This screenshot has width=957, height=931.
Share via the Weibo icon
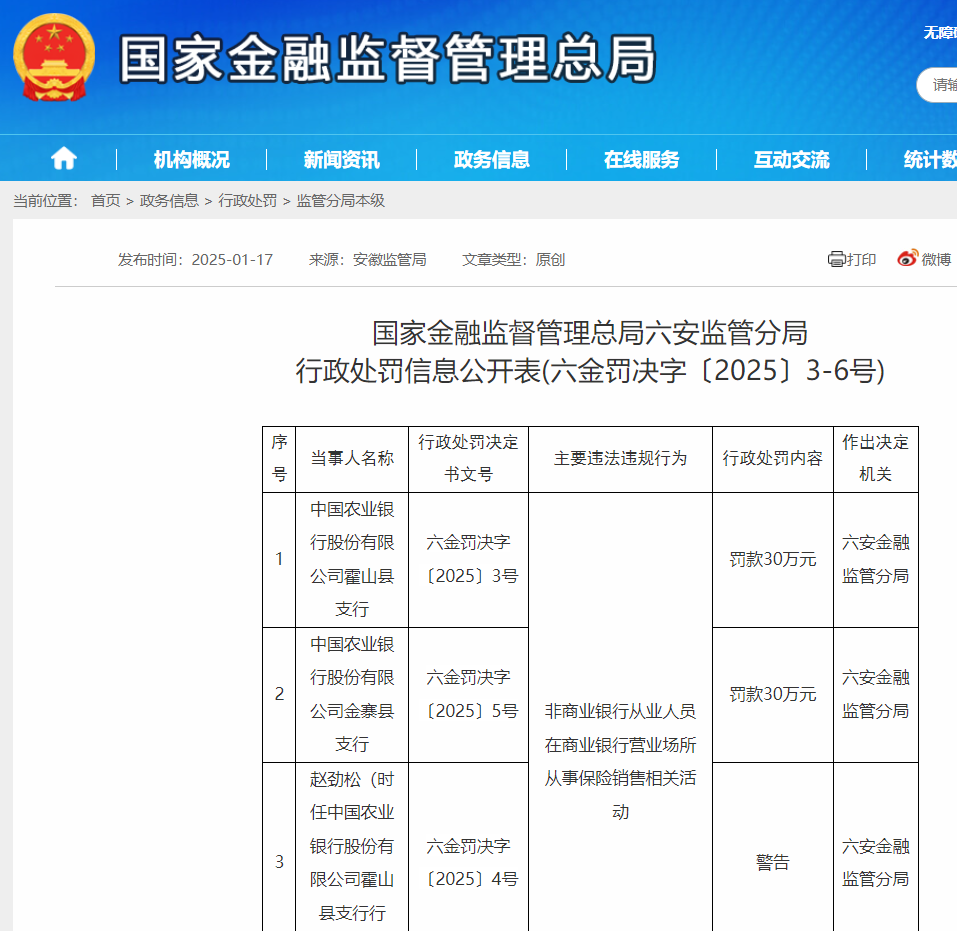click(908, 258)
